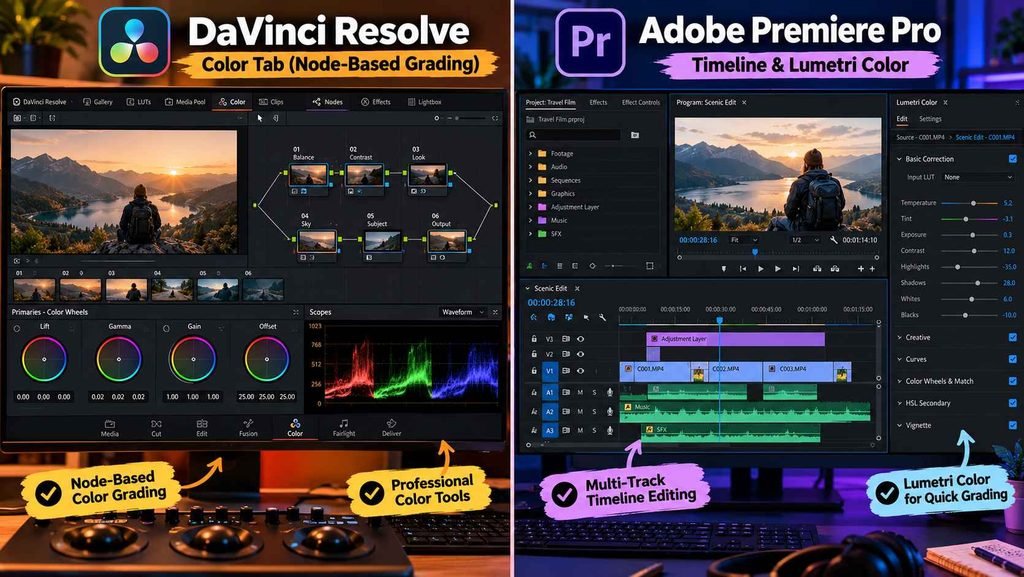Open the Gallery panel in DaVinci Resolve
The height and width of the screenshot is (577, 1024).
point(98,102)
